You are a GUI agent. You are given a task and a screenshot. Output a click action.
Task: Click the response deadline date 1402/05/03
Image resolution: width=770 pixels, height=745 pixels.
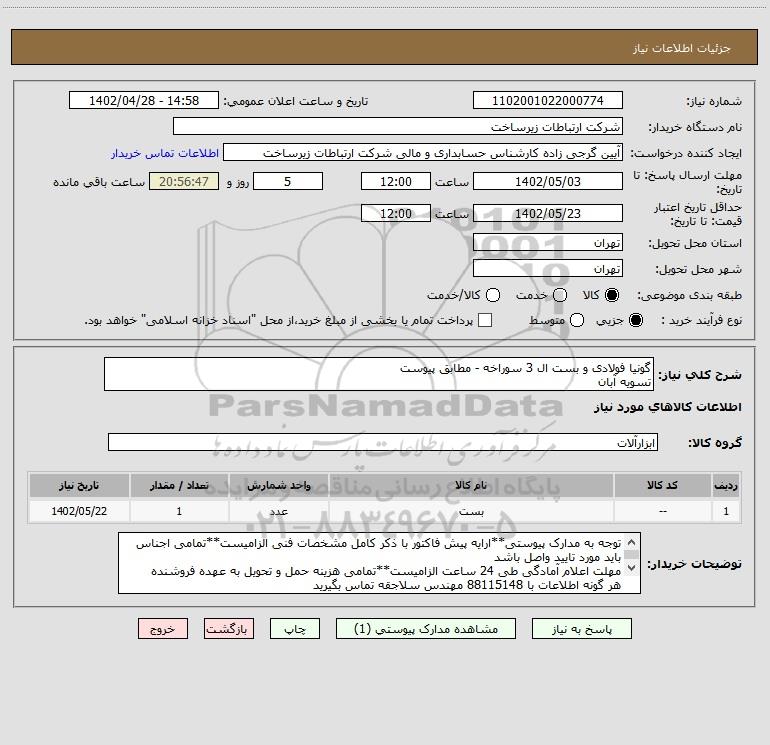pyautogui.click(x=548, y=181)
